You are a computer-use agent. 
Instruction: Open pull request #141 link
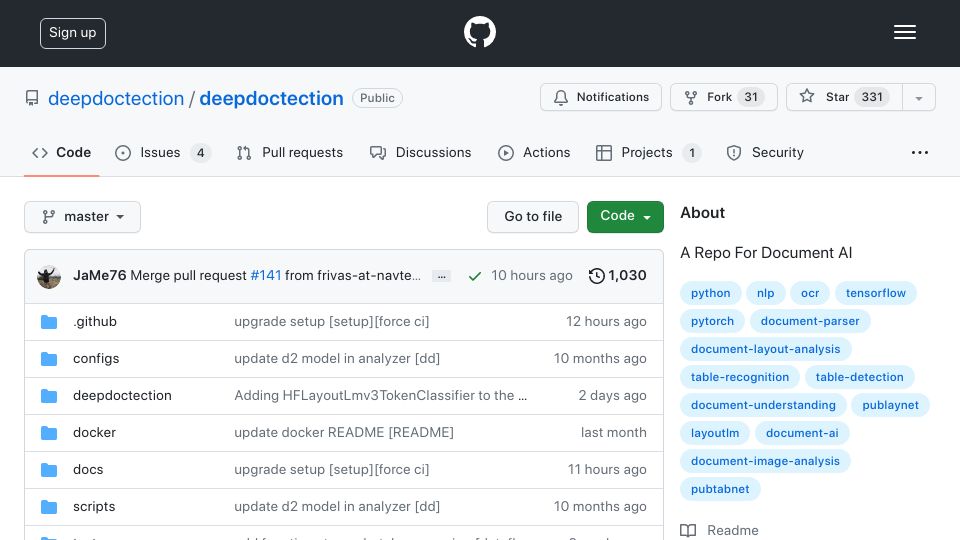click(266, 276)
